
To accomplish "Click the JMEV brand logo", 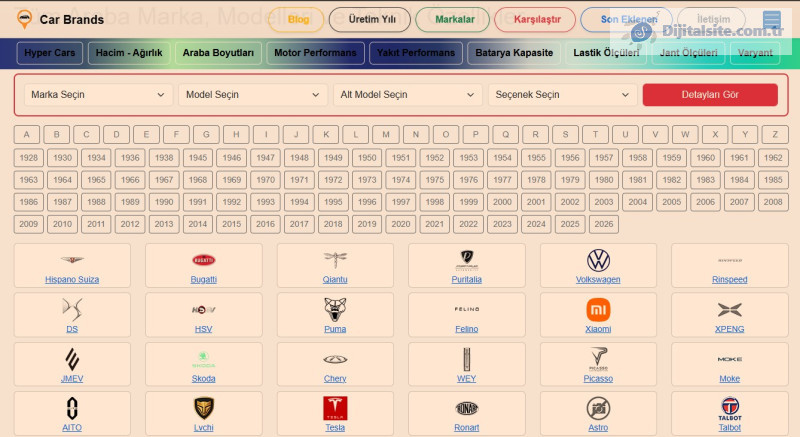I will click(72, 359).
